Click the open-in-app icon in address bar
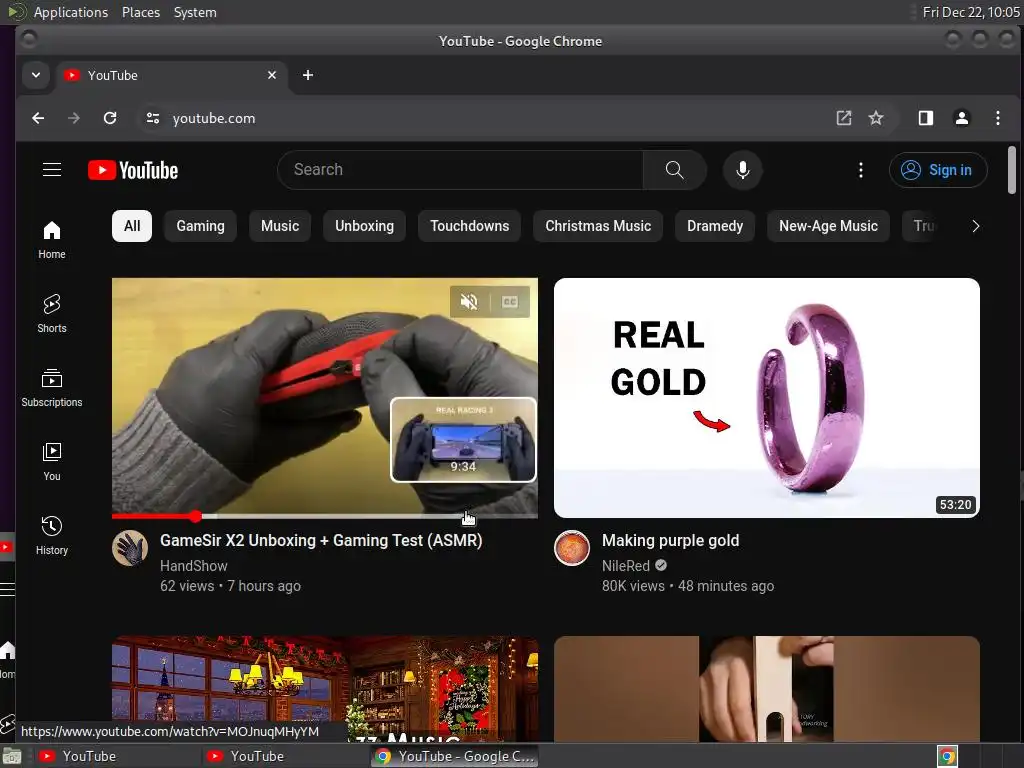1024x768 pixels. pyautogui.click(x=844, y=118)
